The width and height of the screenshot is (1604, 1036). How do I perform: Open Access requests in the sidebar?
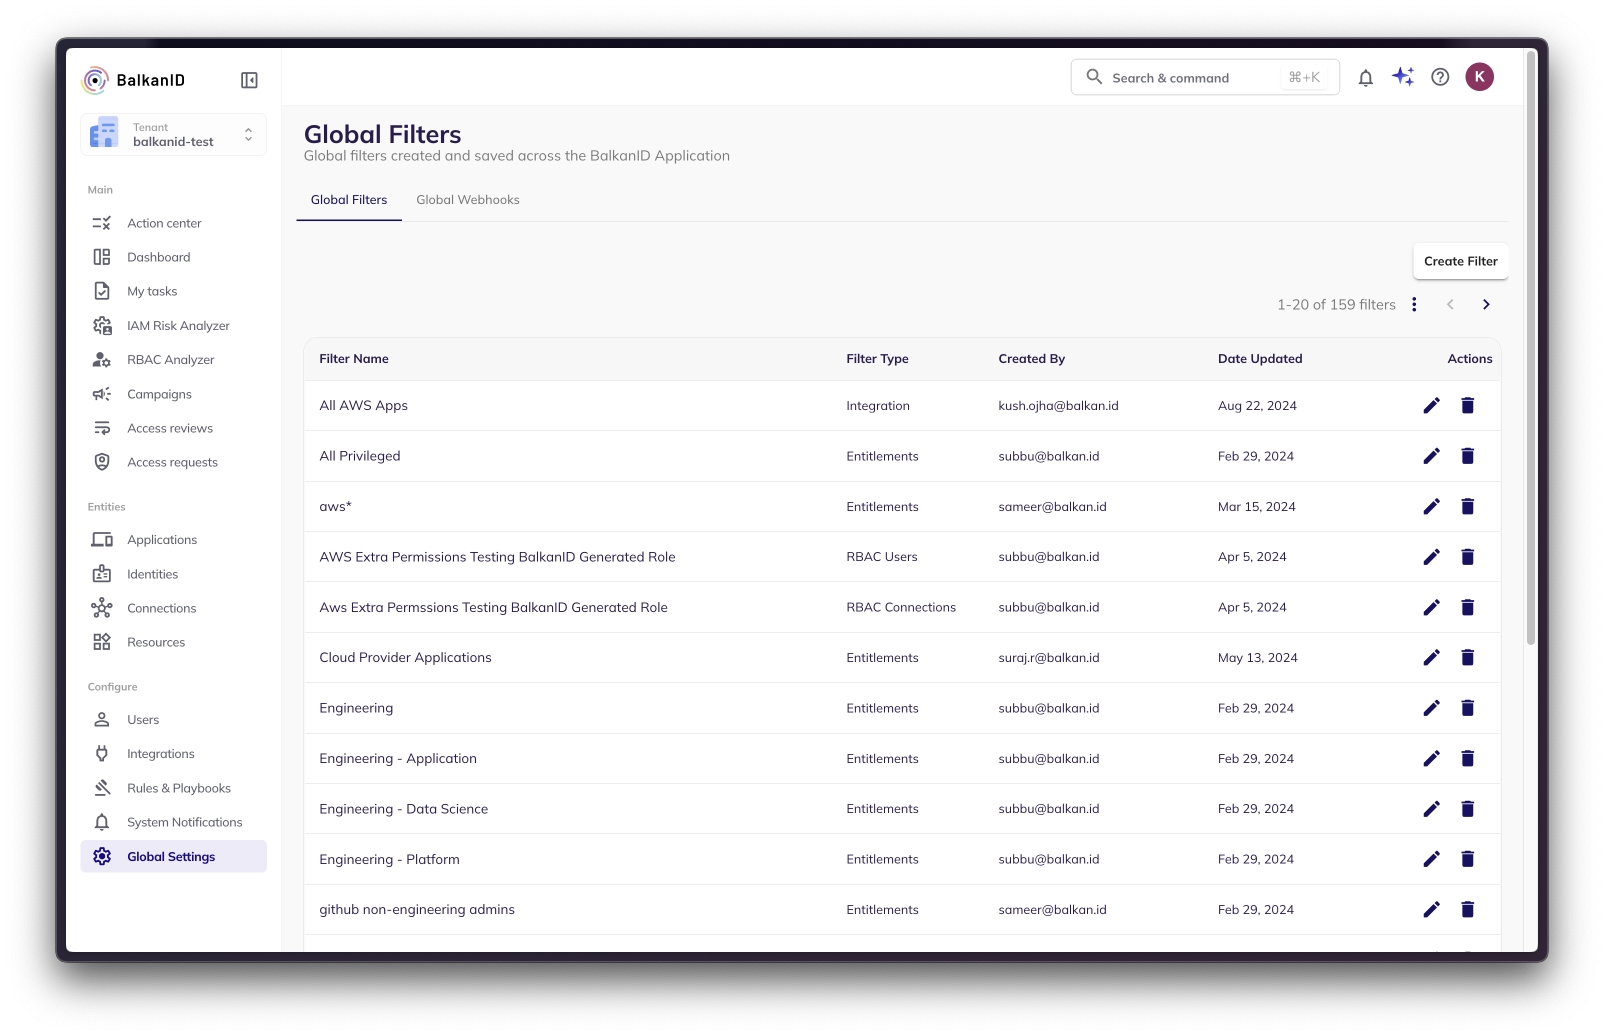coord(174,462)
